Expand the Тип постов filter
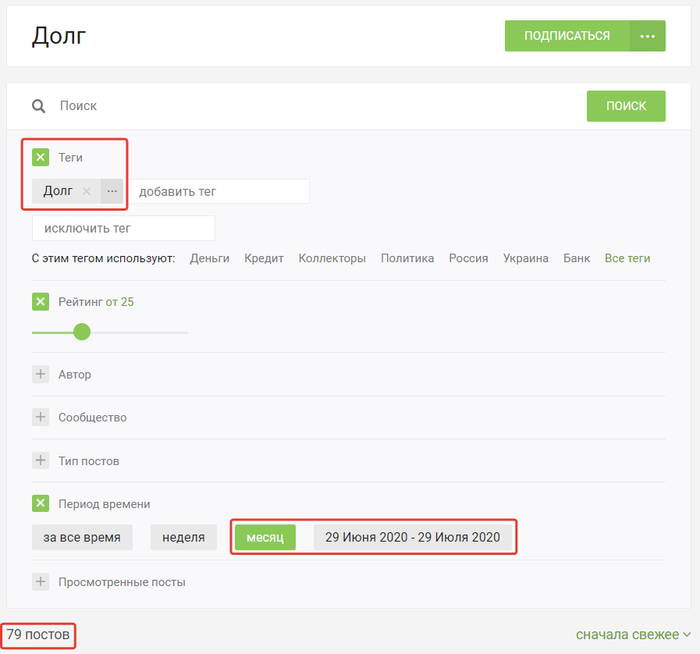 pyautogui.click(x=41, y=460)
